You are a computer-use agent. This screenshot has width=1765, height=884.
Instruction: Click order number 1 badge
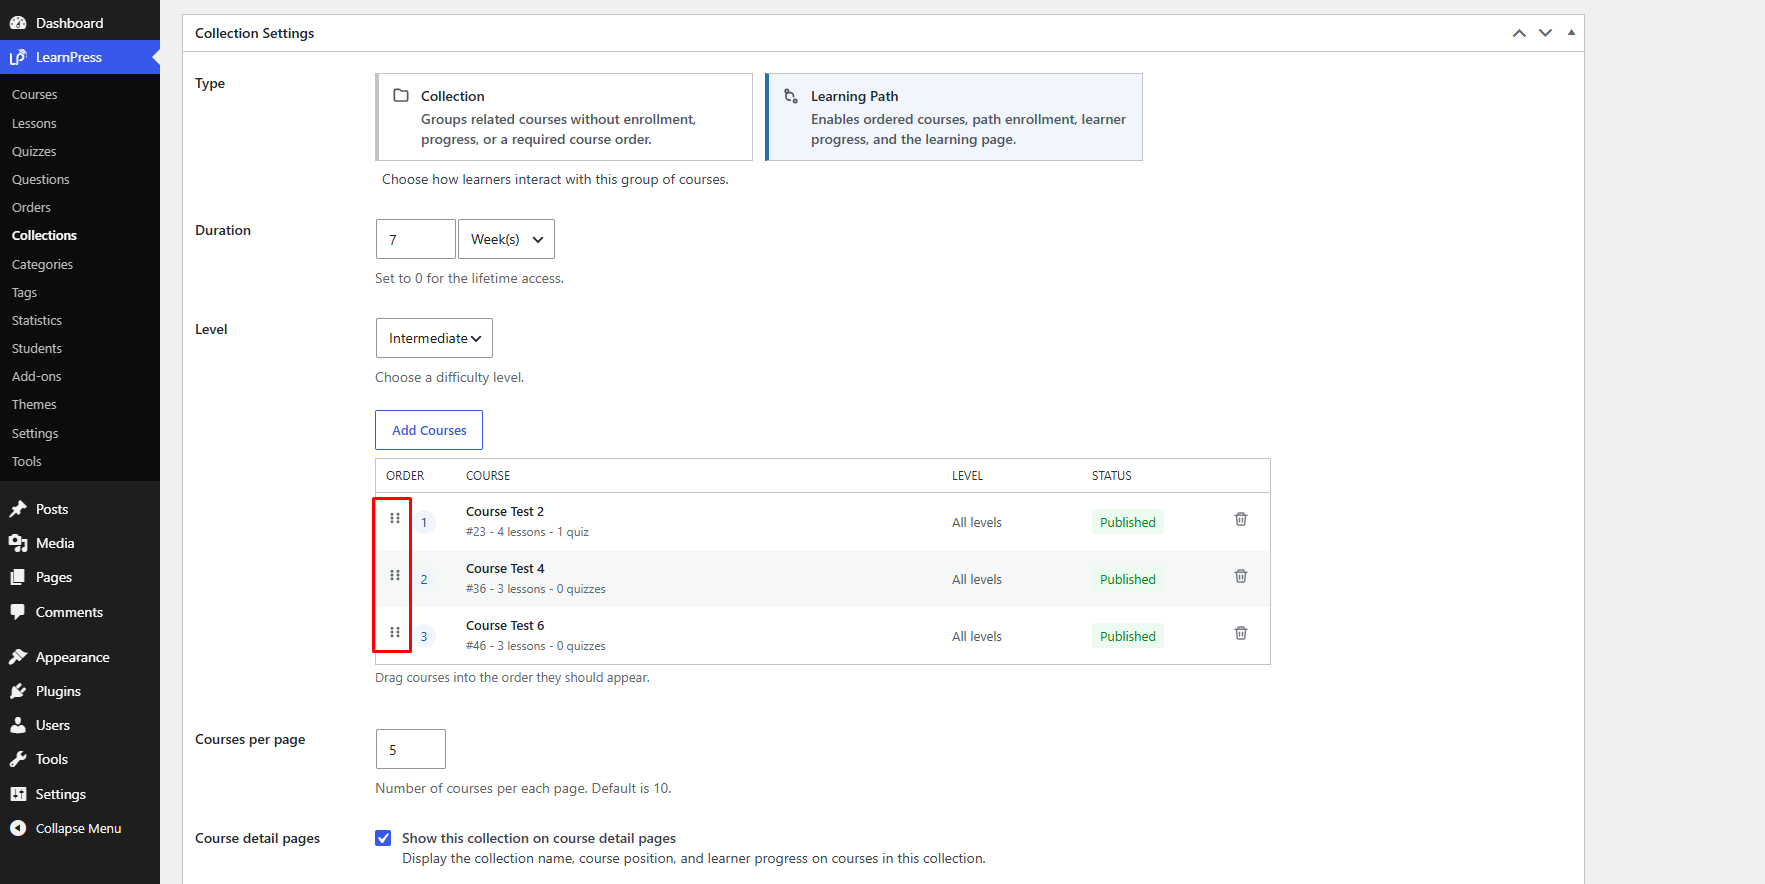(x=424, y=522)
